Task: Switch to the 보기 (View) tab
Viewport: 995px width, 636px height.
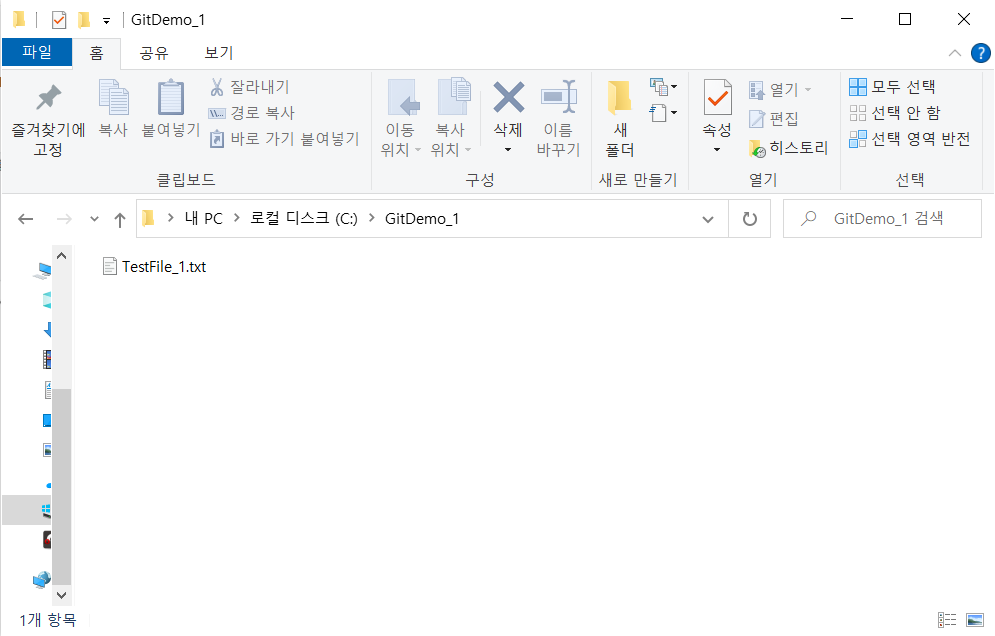Action: coord(219,53)
